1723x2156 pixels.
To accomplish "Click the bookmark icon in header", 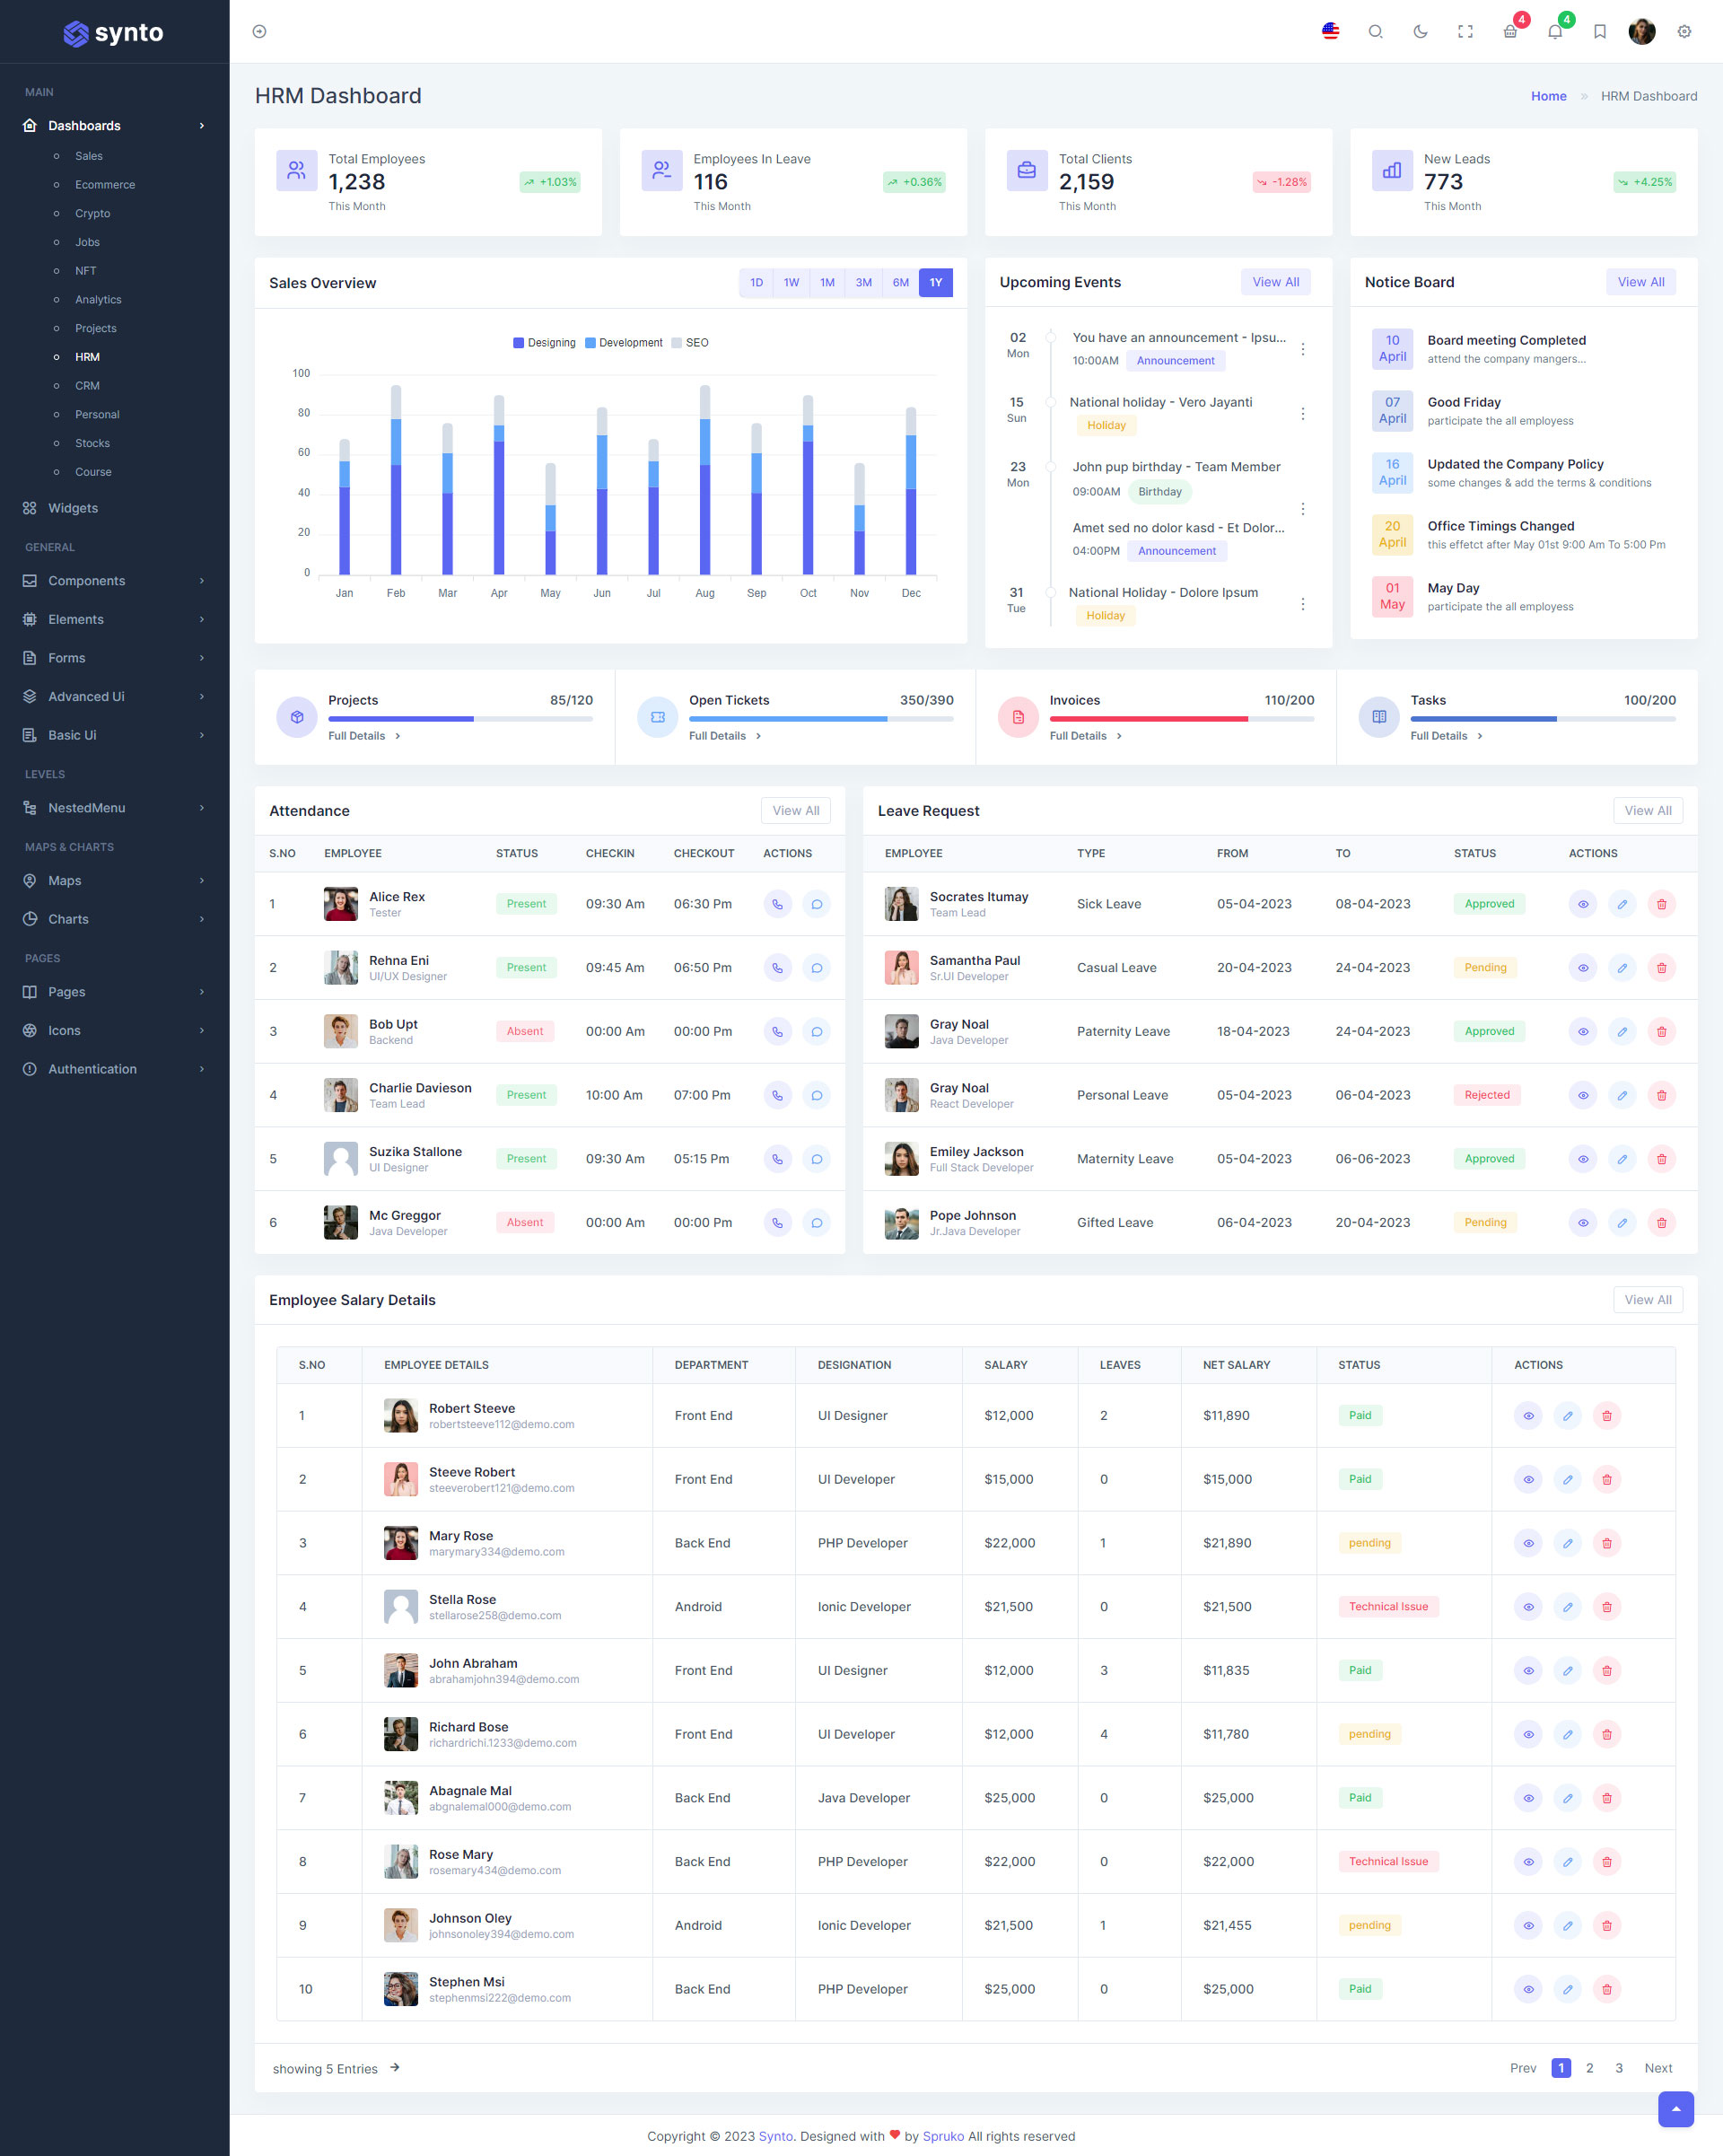I will 1600,32.
